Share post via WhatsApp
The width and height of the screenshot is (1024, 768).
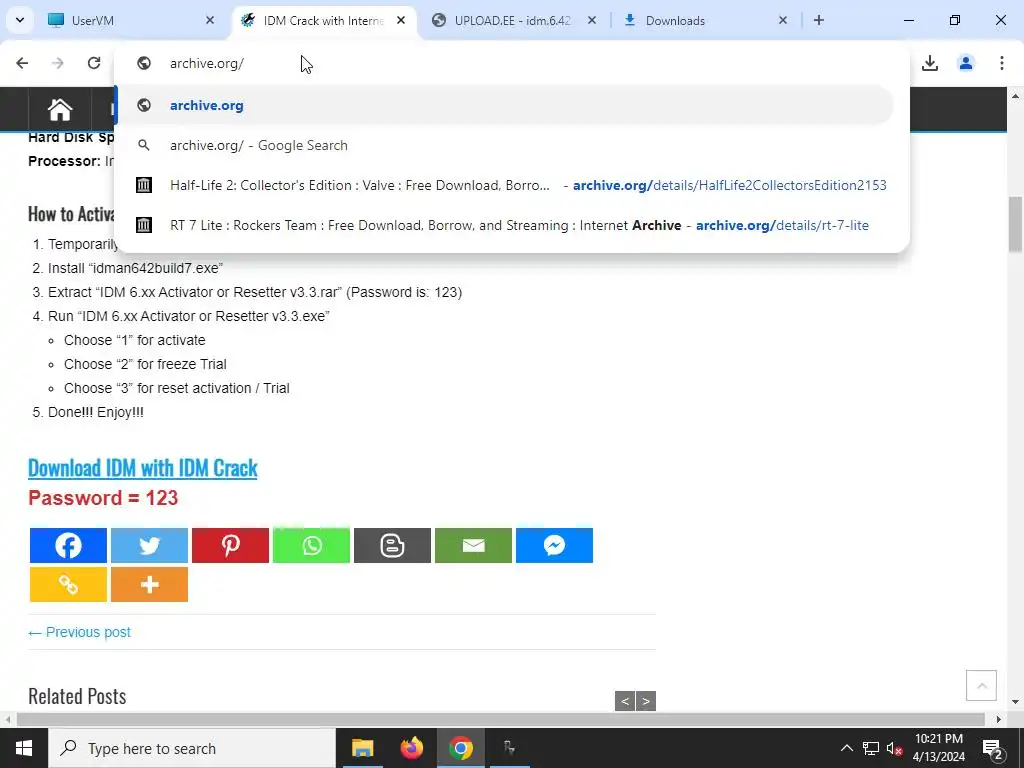312,545
